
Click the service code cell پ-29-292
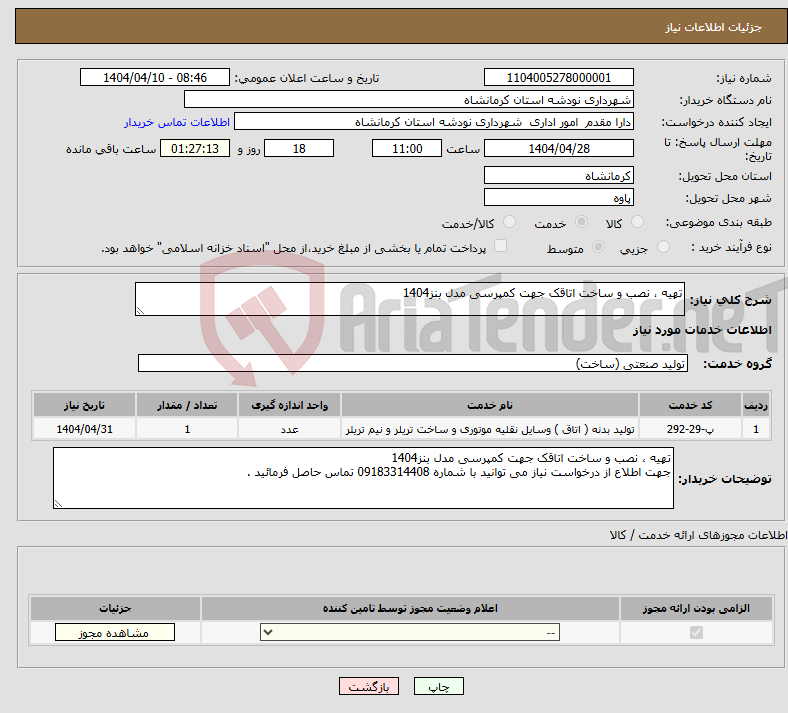coord(691,429)
